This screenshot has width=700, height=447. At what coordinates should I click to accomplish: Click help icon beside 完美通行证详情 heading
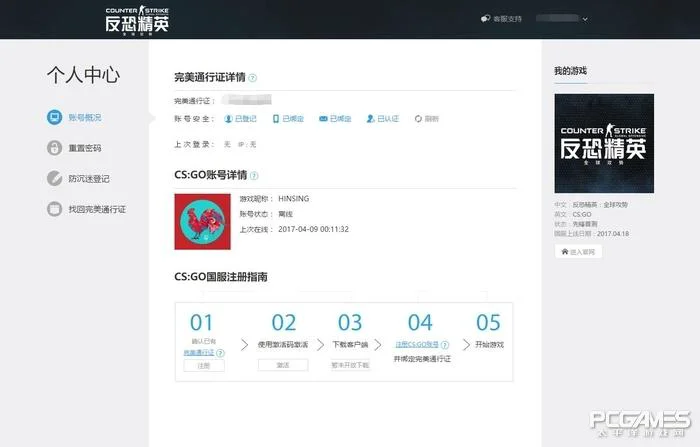click(253, 78)
